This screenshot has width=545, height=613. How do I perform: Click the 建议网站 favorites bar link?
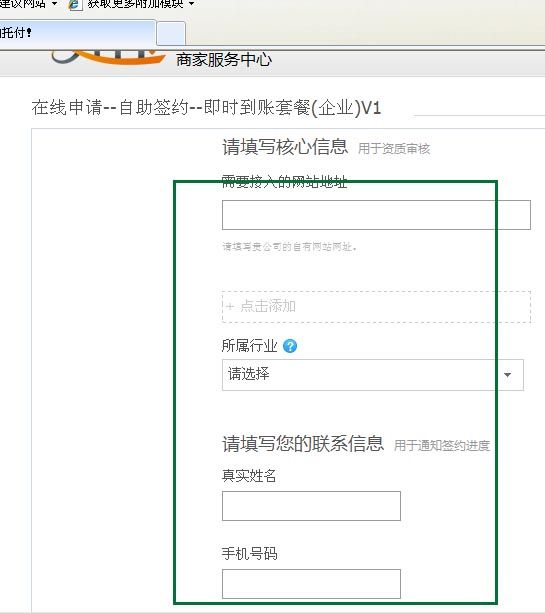[x=23, y=4]
